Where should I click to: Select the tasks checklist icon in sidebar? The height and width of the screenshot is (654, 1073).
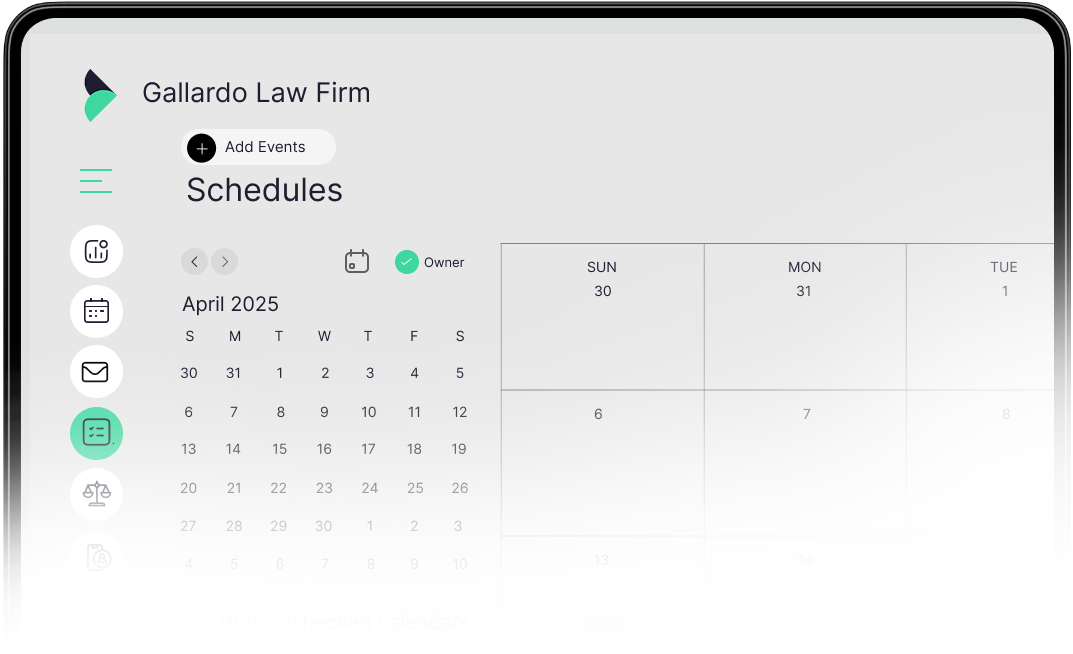click(x=96, y=433)
